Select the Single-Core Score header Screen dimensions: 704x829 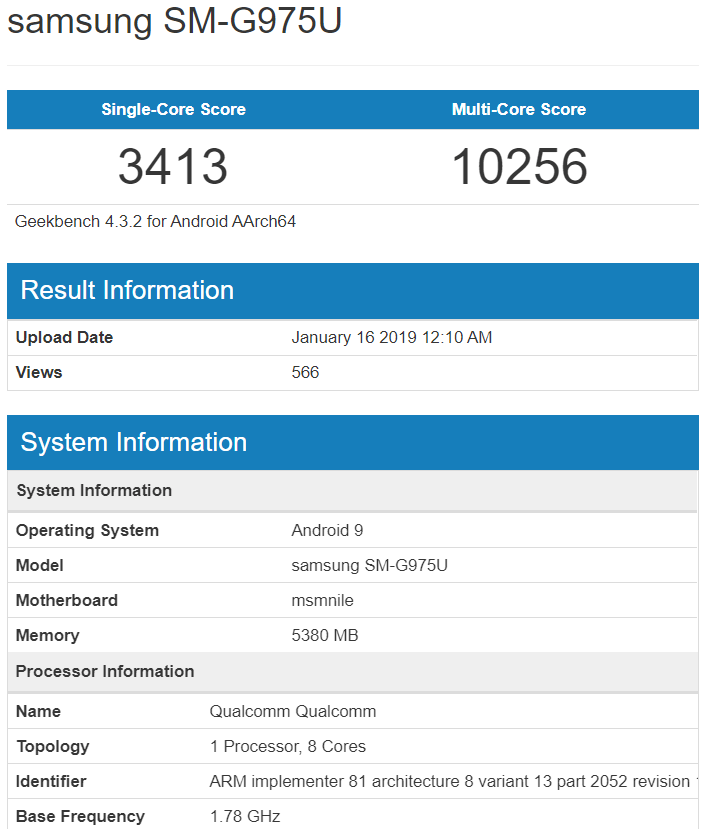173,109
